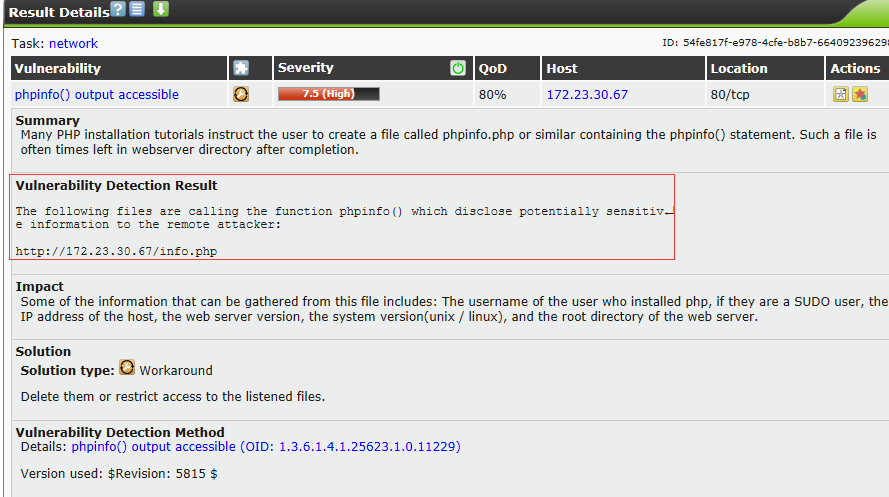Open the network task link
The height and width of the screenshot is (497, 889).
tap(73, 44)
